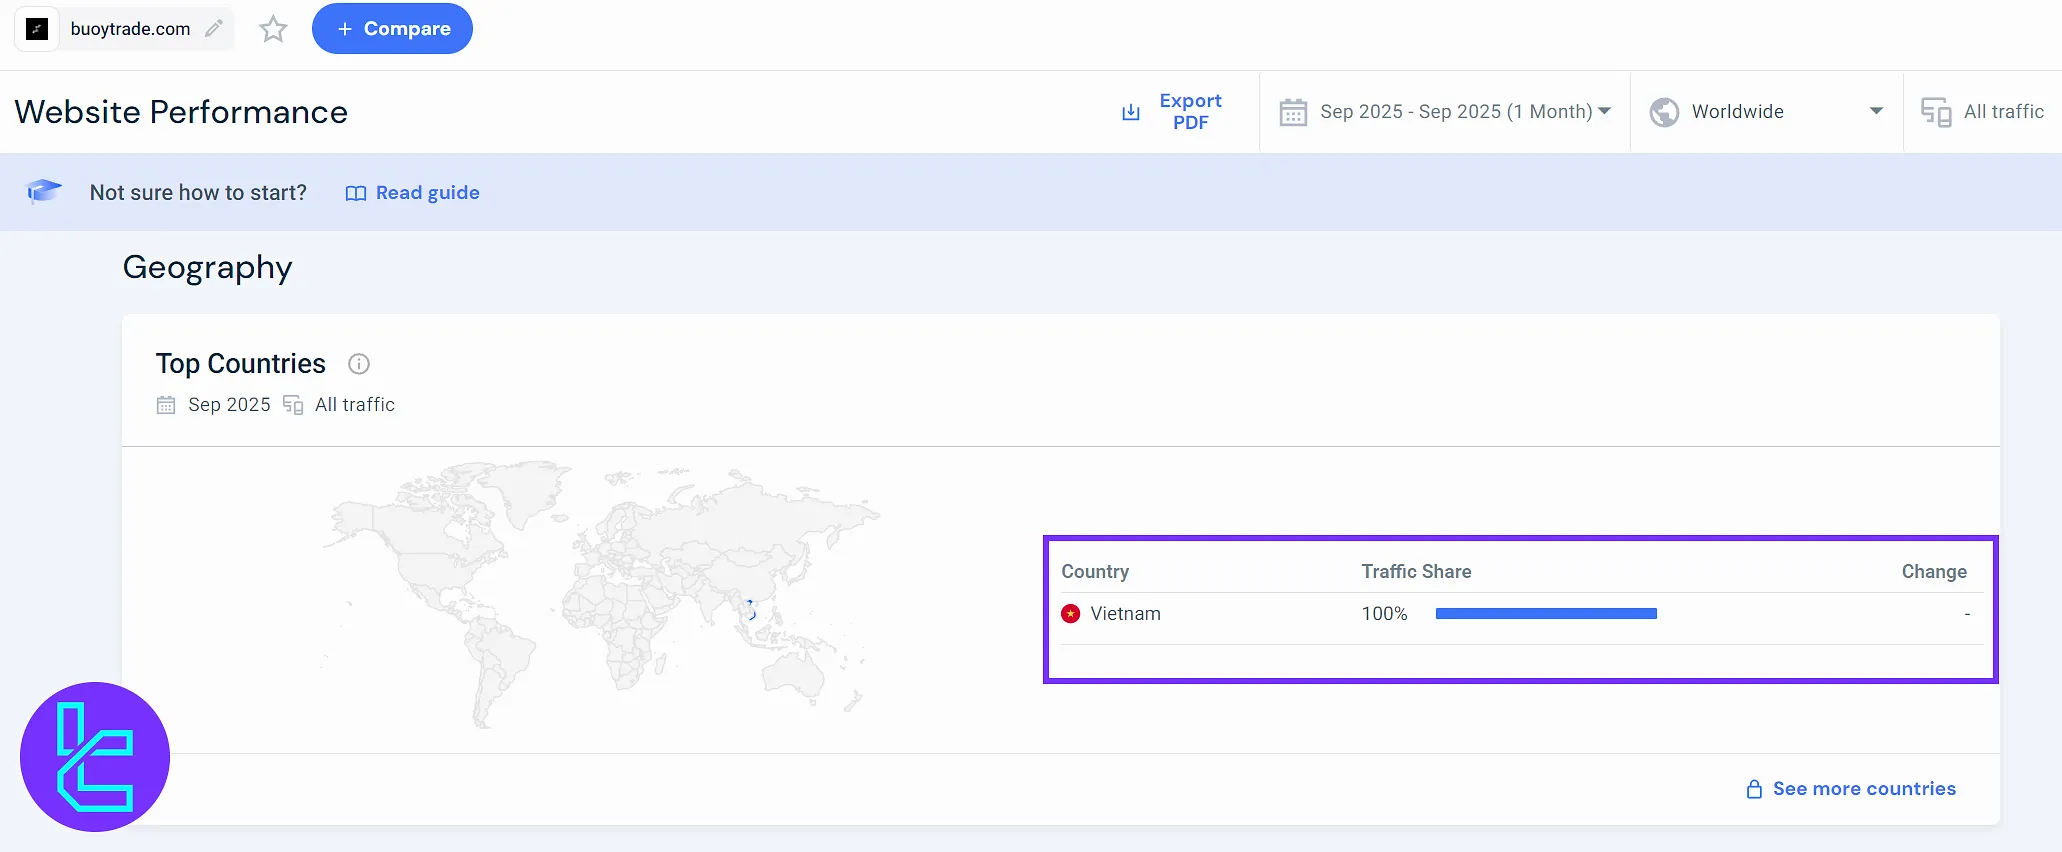
Task: Click the Vietnam traffic share bar
Action: coord(1546,614)
